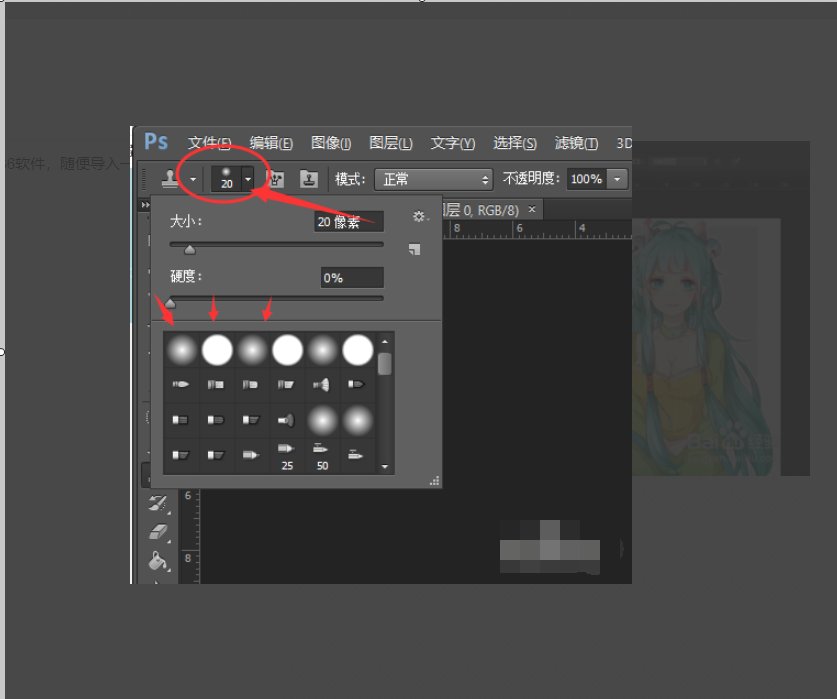The image size is (837, 699).
Task: Open the 滤镜 menu
Action: tap(575, 143)
